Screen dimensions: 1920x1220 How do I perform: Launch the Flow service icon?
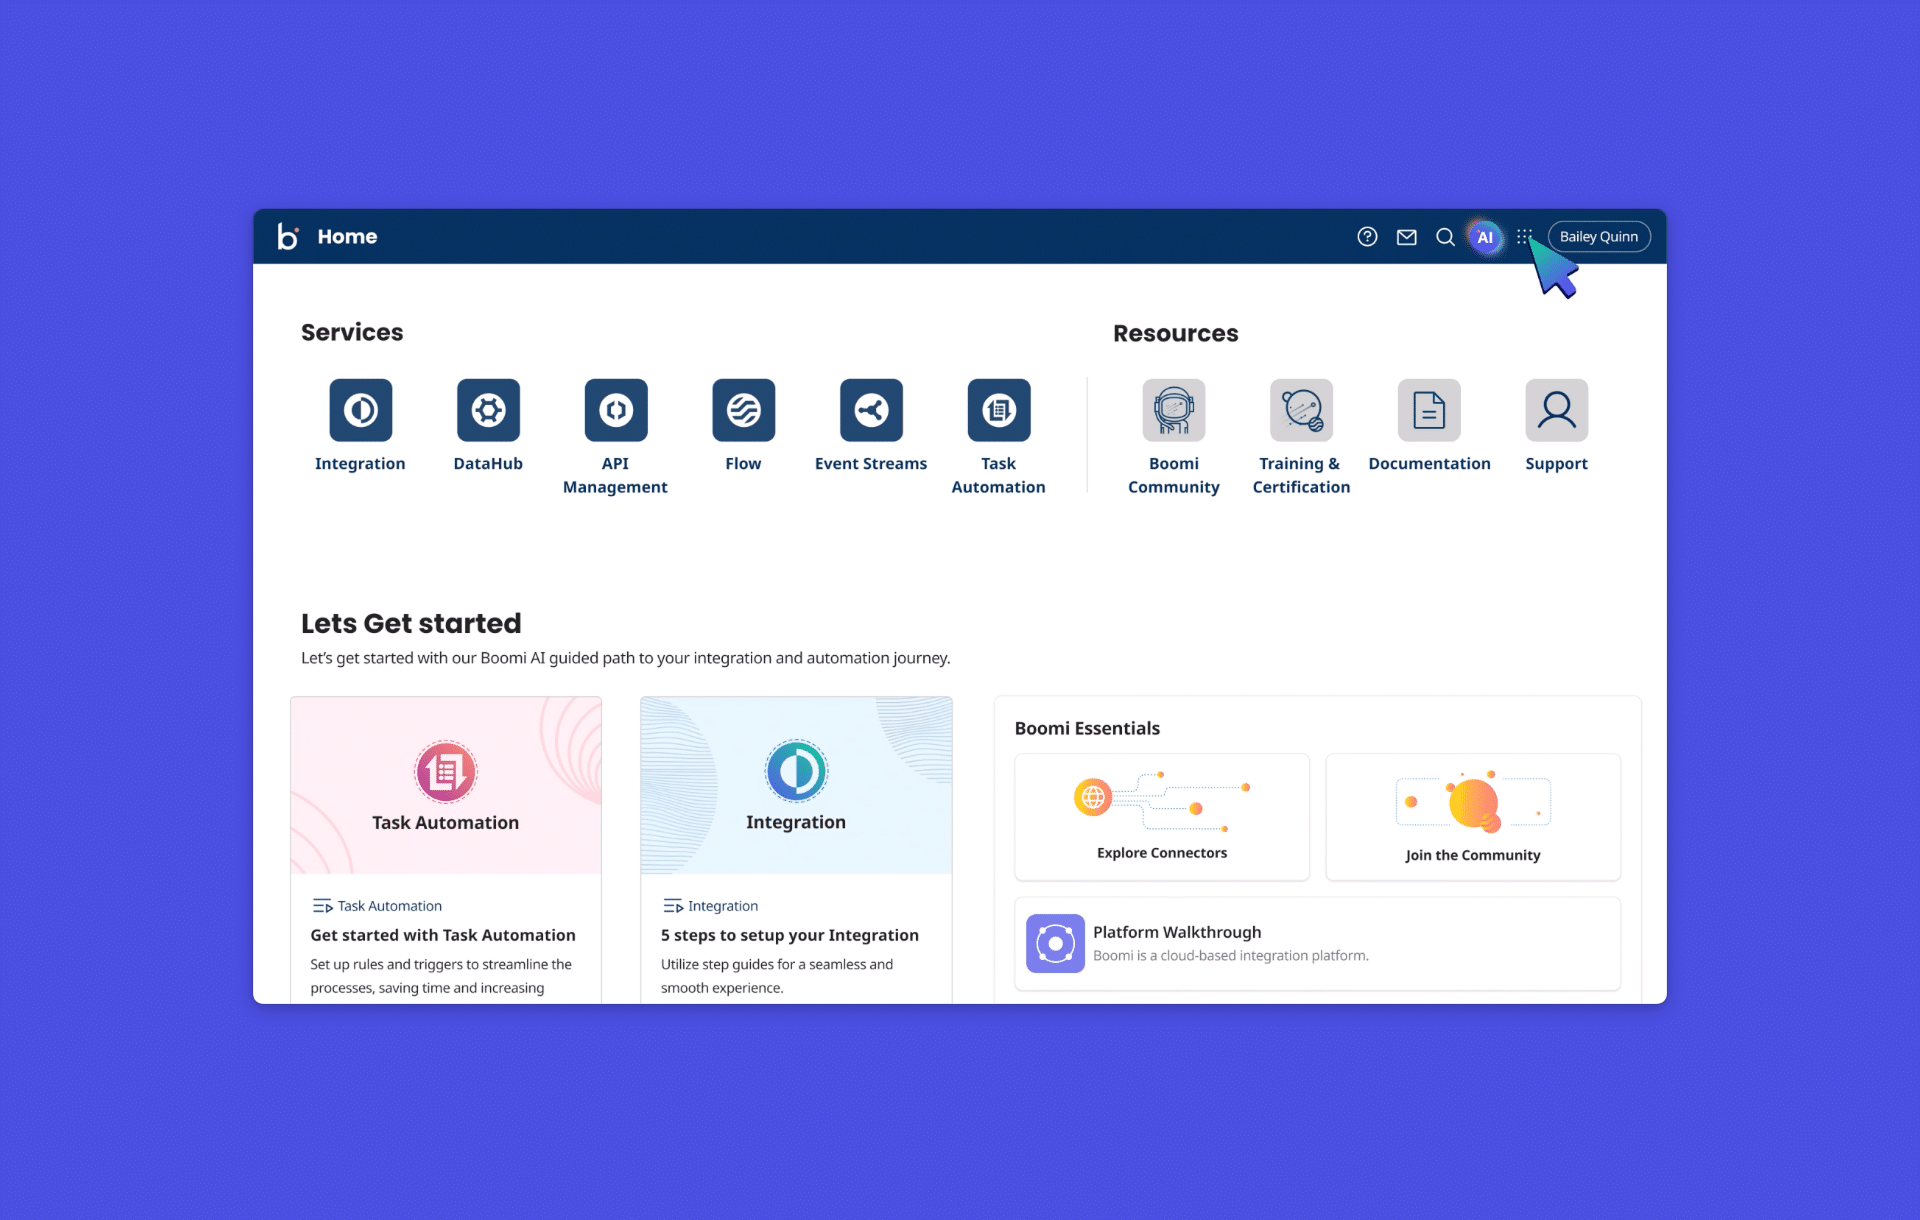tap(743, 410)
